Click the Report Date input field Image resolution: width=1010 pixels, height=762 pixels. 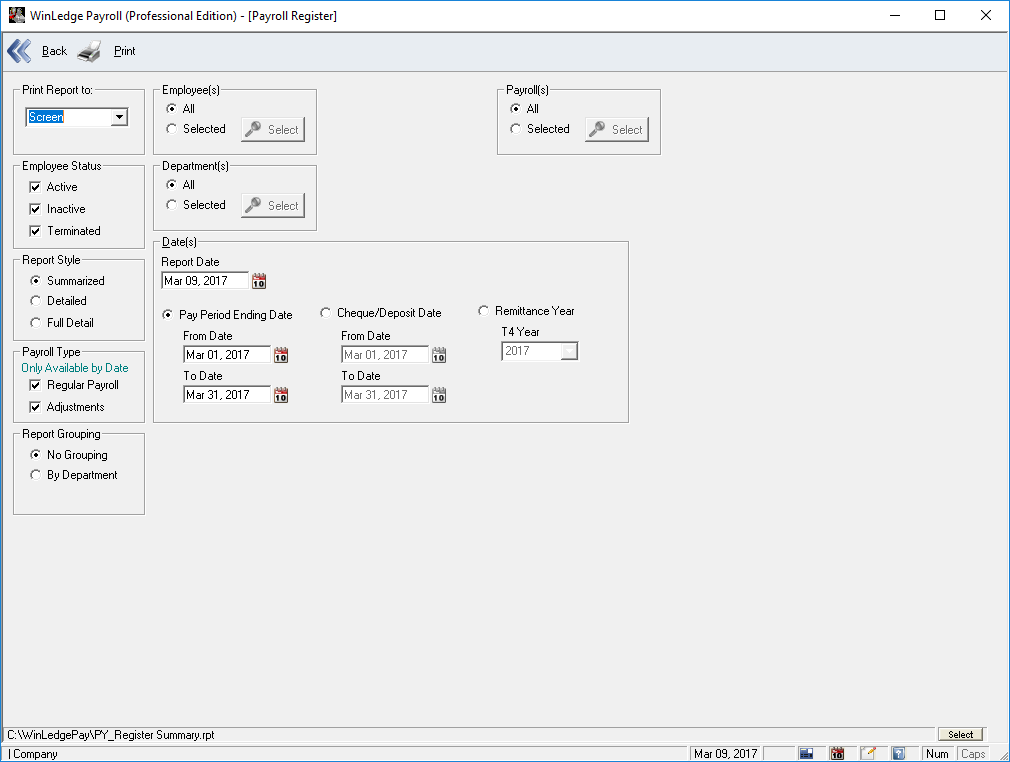point(204,281)
